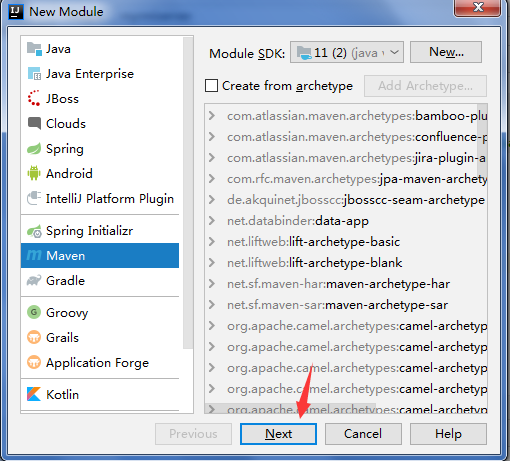This screenshot has width=510, height=461.
Task: Click the Add Archetype... button
Action: (425, 86)
